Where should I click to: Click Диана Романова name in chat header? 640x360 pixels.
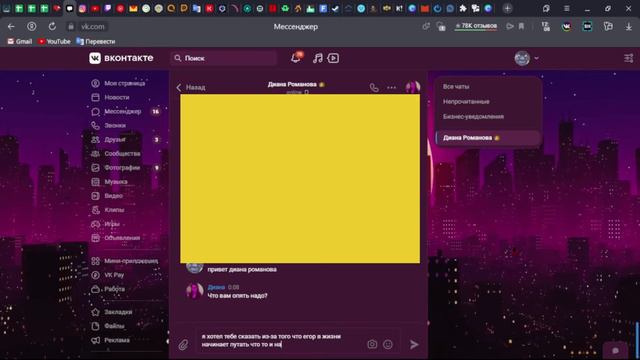292,84
